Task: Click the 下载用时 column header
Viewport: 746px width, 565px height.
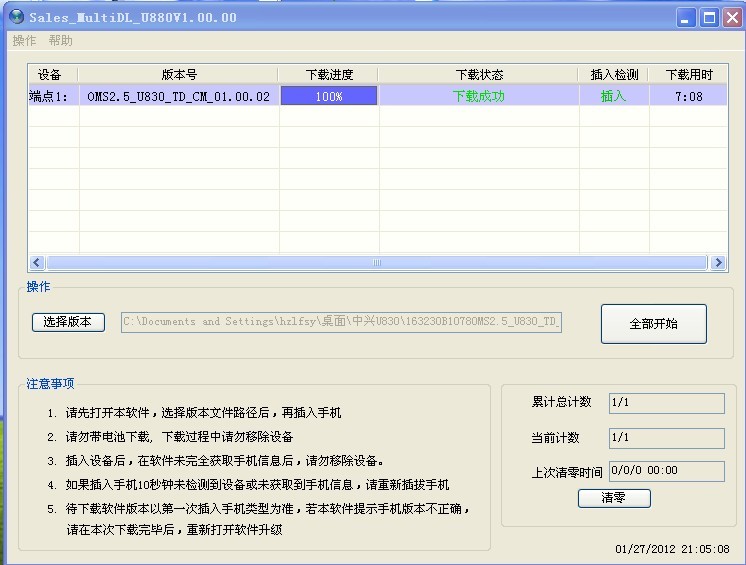Action: 688,75
